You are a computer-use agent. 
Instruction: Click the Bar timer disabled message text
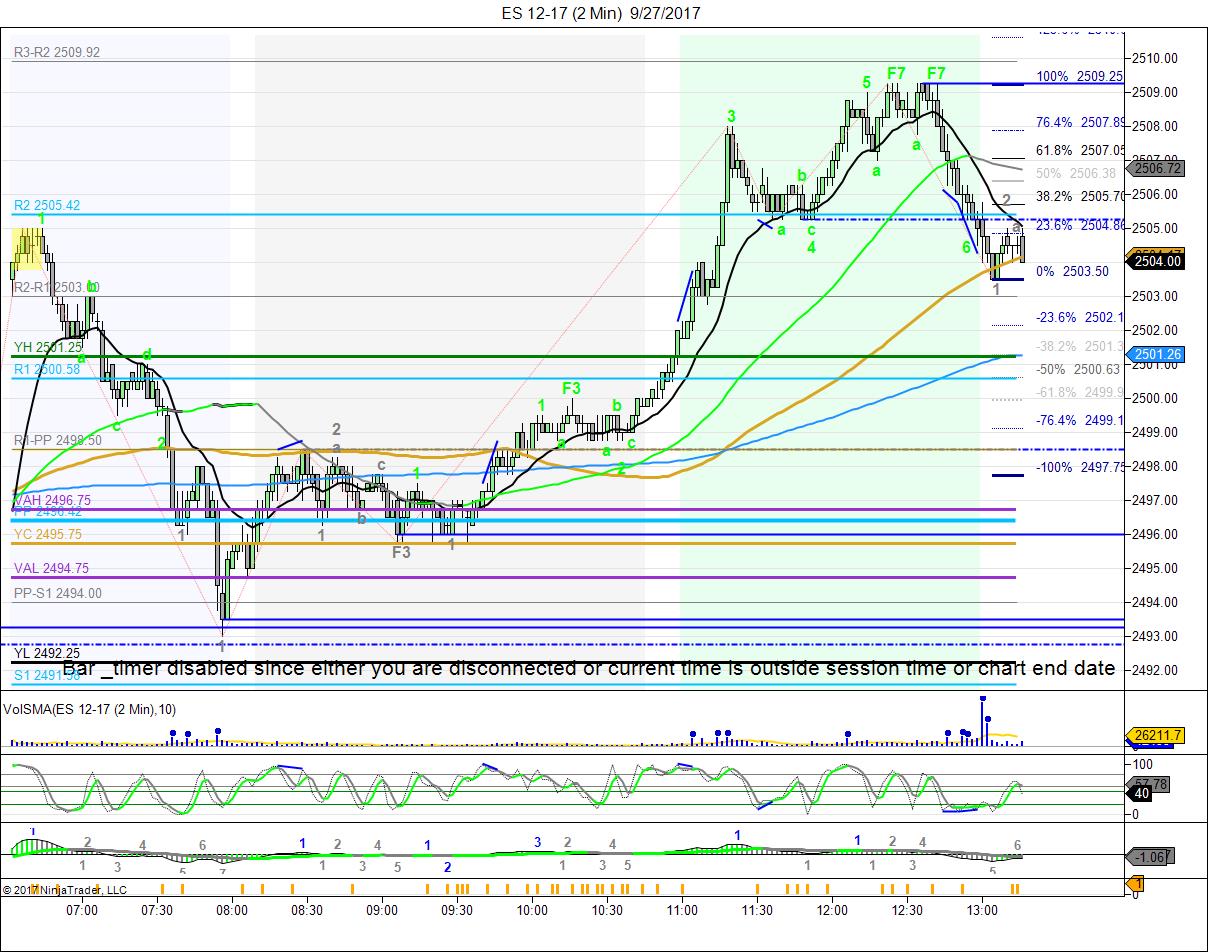point(588,668)
